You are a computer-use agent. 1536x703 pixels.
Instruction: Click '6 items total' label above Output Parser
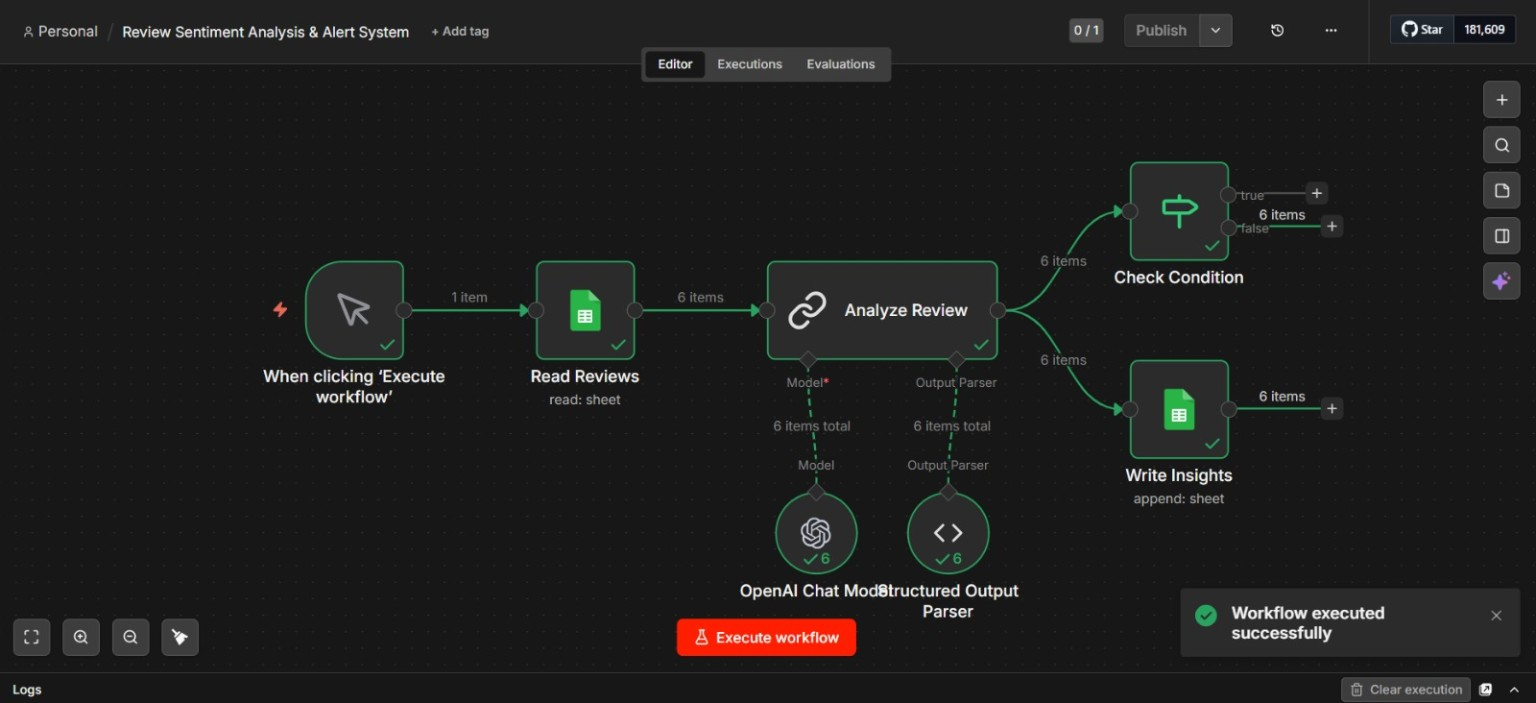click(952, 426)
